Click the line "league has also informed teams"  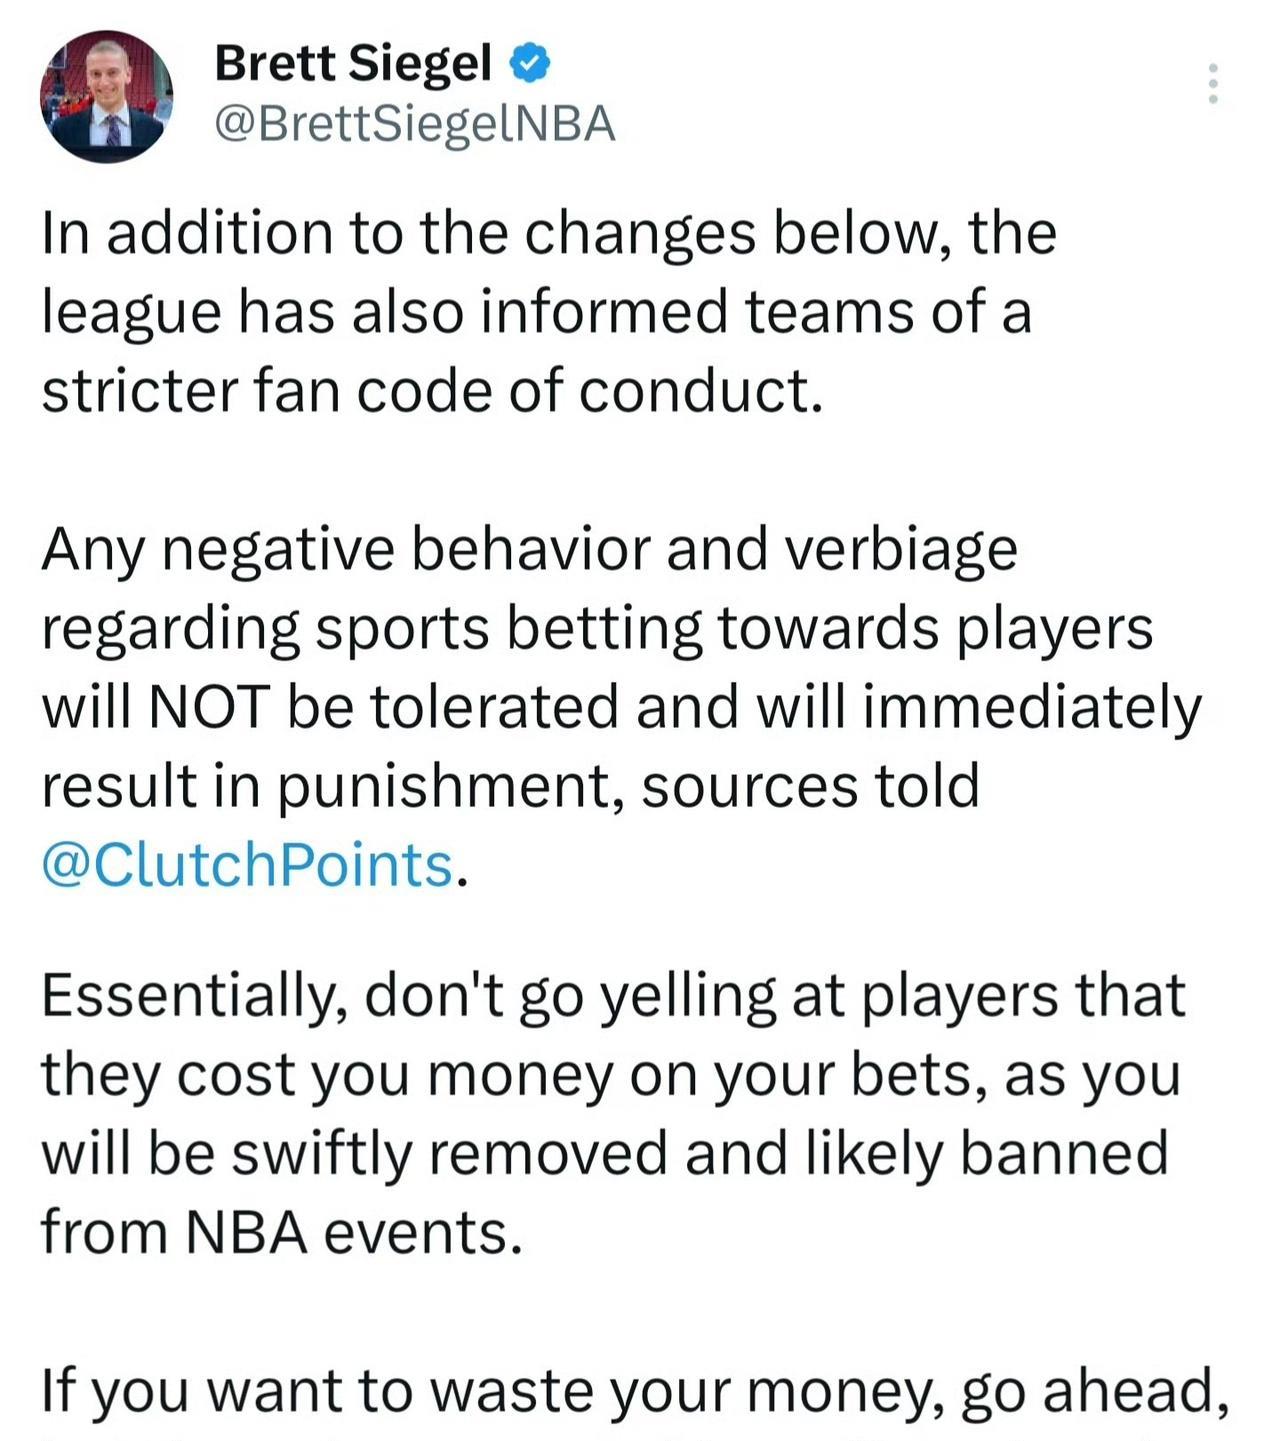pyautogui.click(x=535, y=312)
